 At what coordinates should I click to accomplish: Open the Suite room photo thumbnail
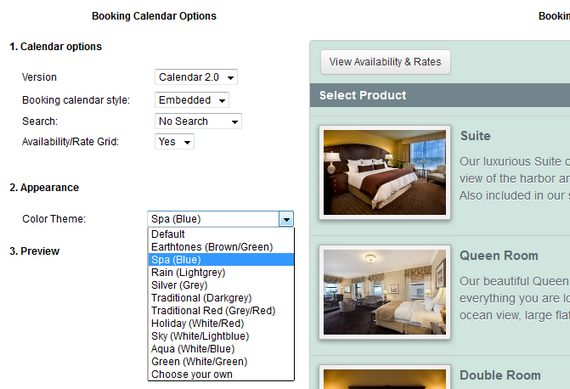pyautogui.click(x=385, y=173)
